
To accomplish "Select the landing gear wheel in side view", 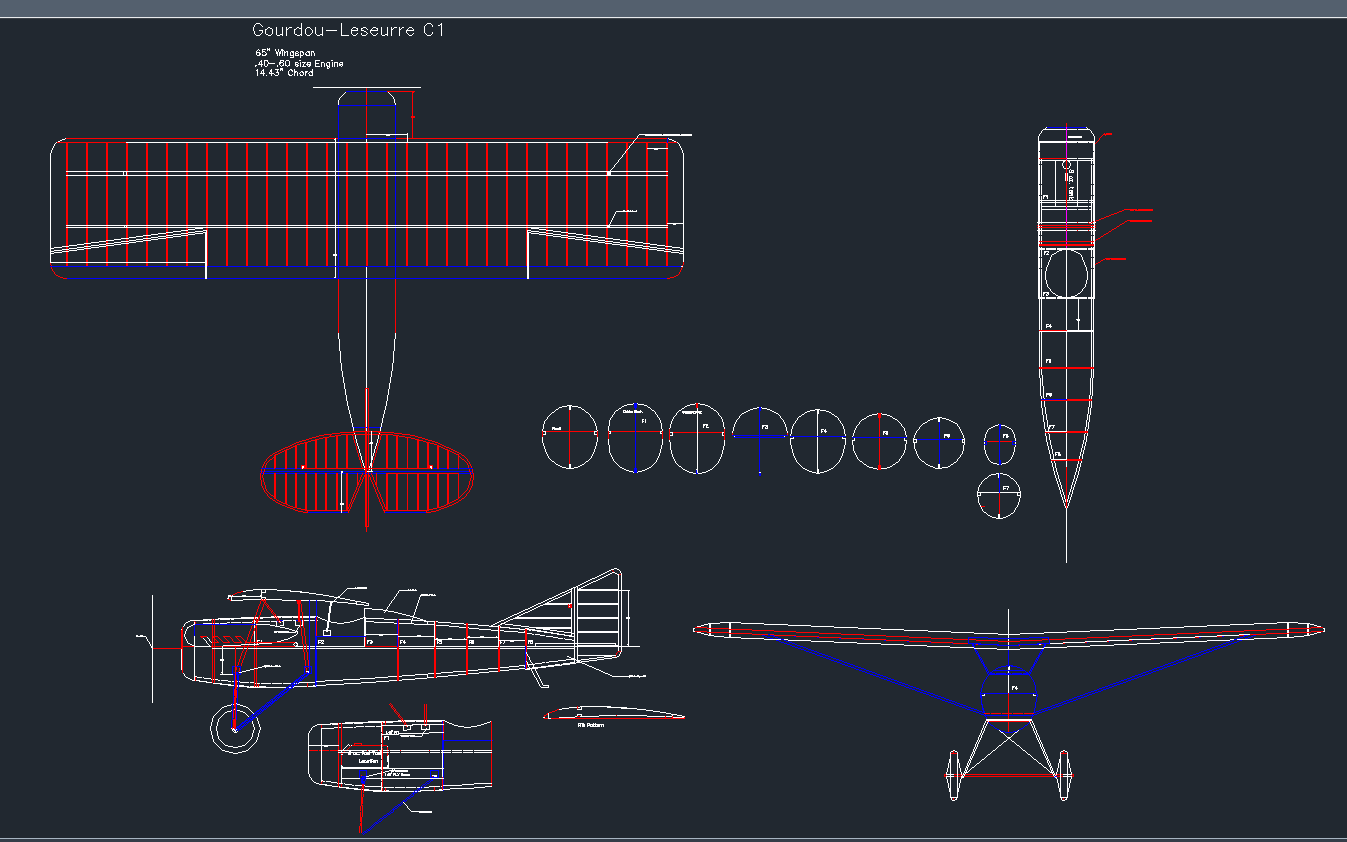I will (x=237, y=731).
